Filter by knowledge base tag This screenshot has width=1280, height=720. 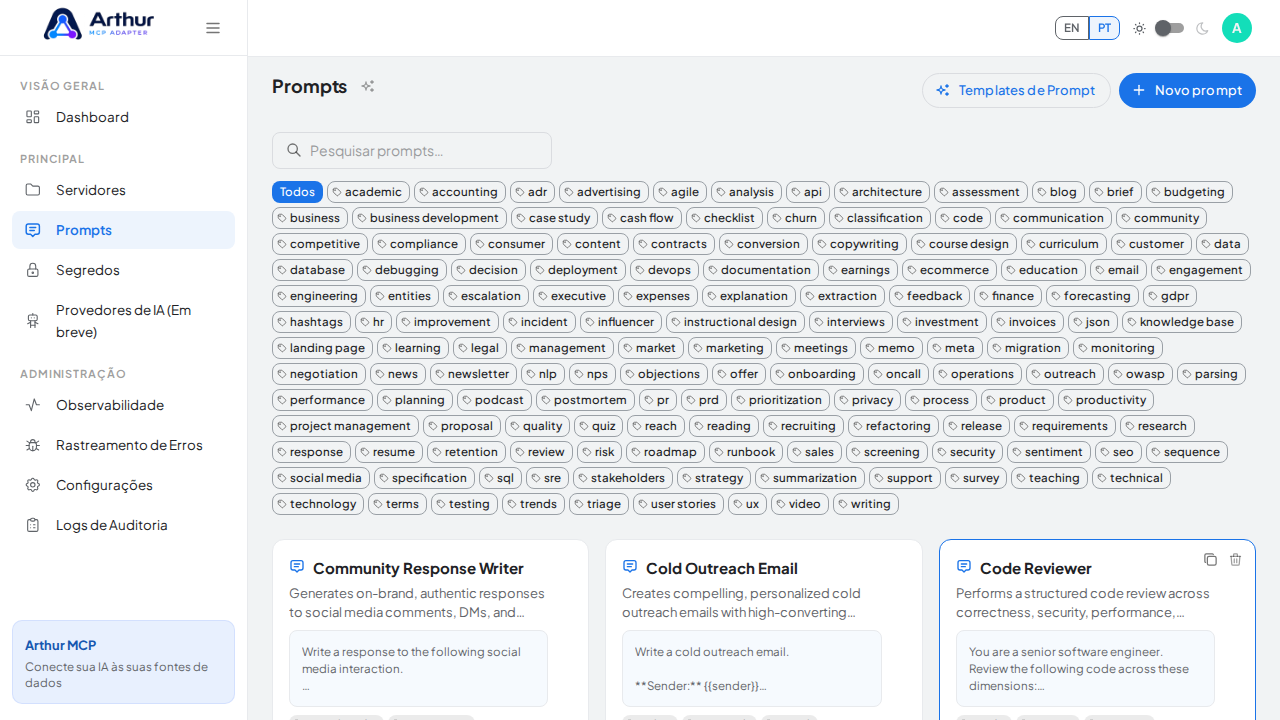pos(1182,322)
